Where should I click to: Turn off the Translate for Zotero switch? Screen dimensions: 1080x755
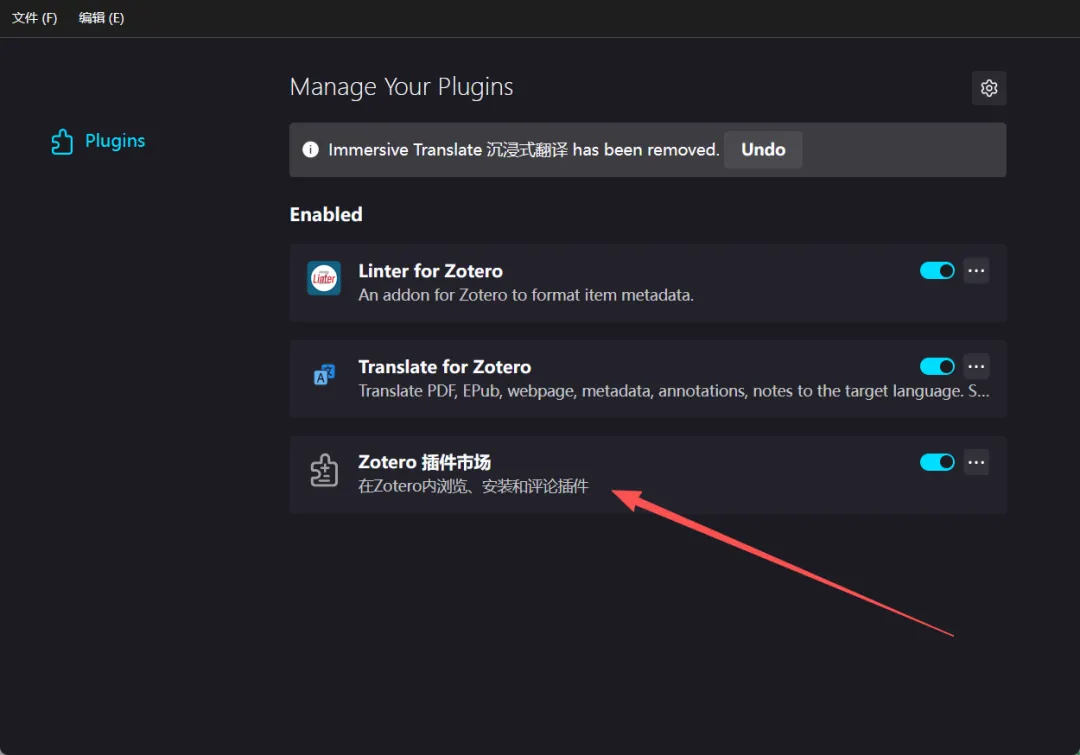(x=937, y=366)
